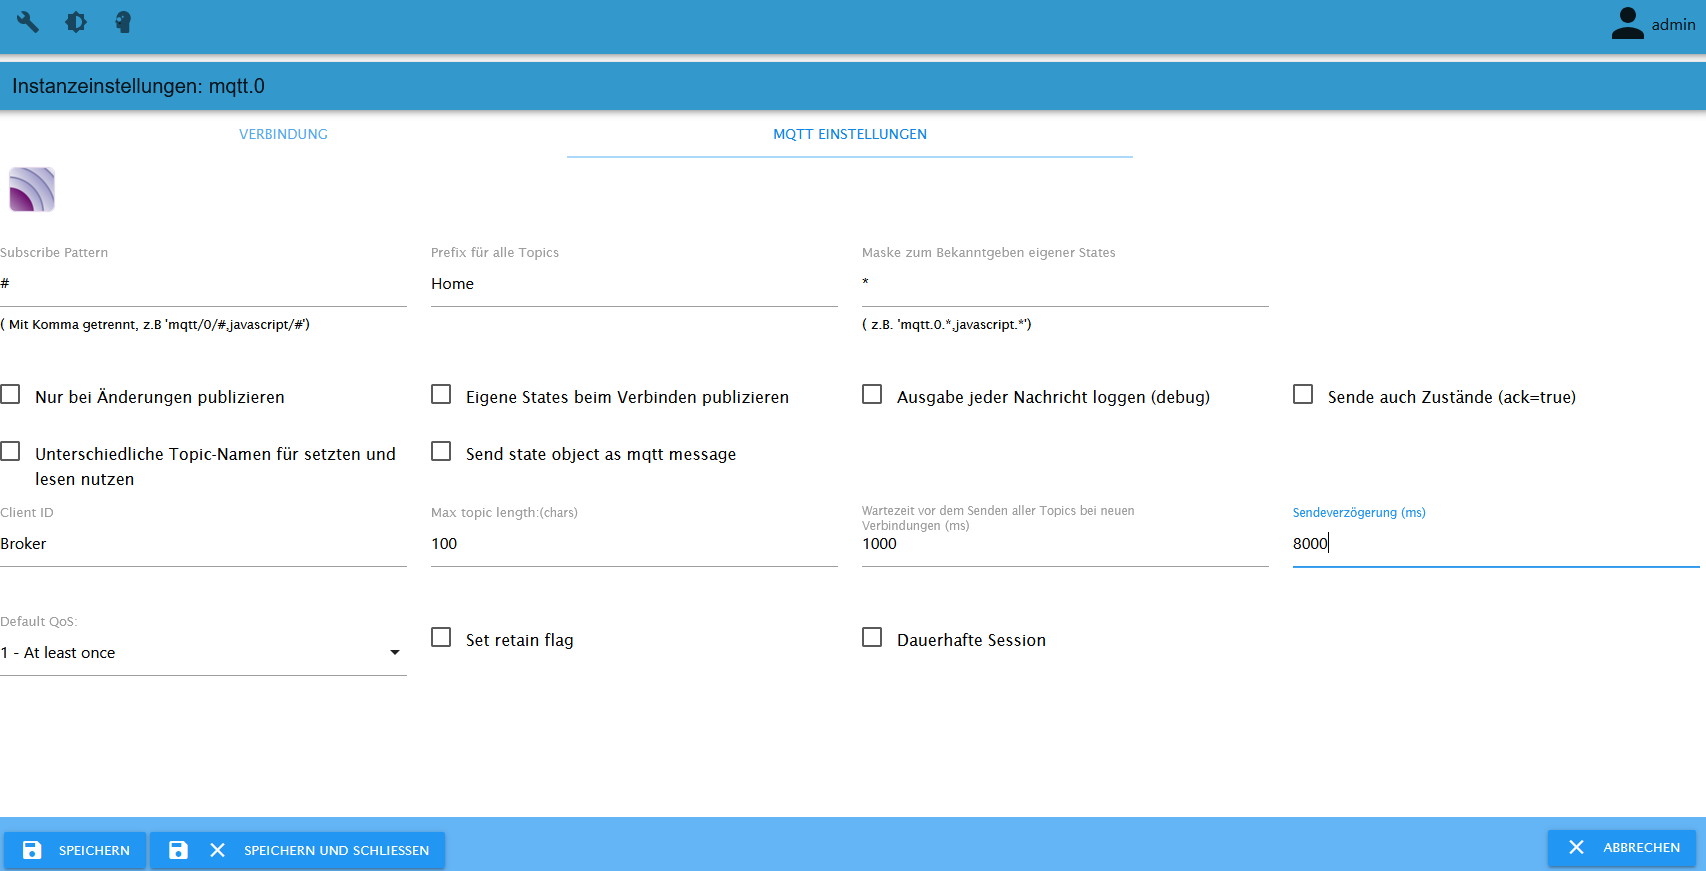Toggle Ausgabe jeder Nachricht loggen (debug)
Viewport: 1706px width, 871px height.
tap(872, 395)
